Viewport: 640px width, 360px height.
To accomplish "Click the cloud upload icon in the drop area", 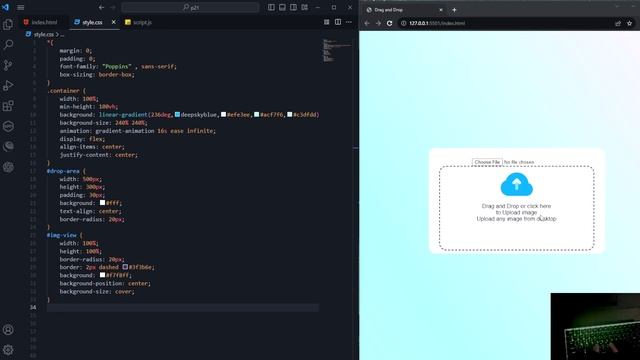I will click(516, 184).
